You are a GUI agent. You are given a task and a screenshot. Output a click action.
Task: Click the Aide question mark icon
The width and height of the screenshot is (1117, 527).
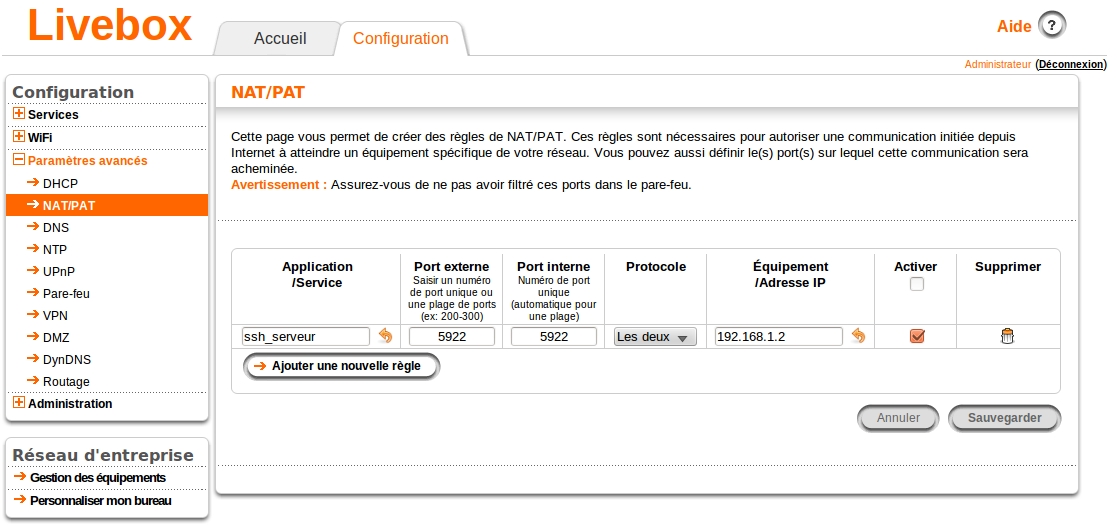coord(1052,26)
